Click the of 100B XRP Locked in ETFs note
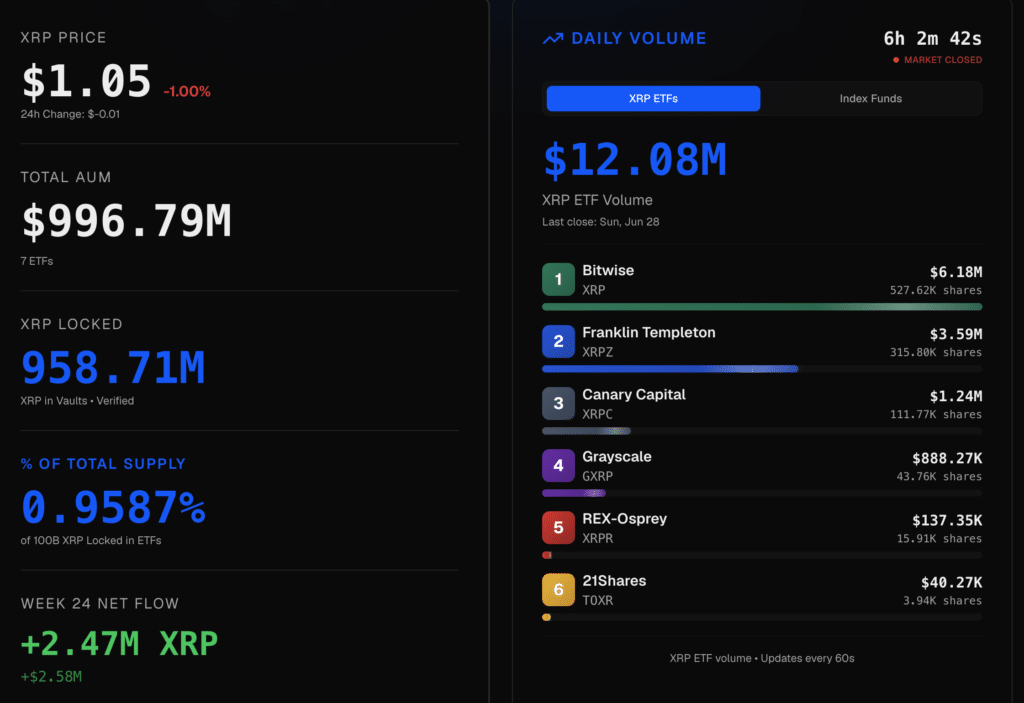The height and width of the screenshot is (703, 1024). coord(91,541)
